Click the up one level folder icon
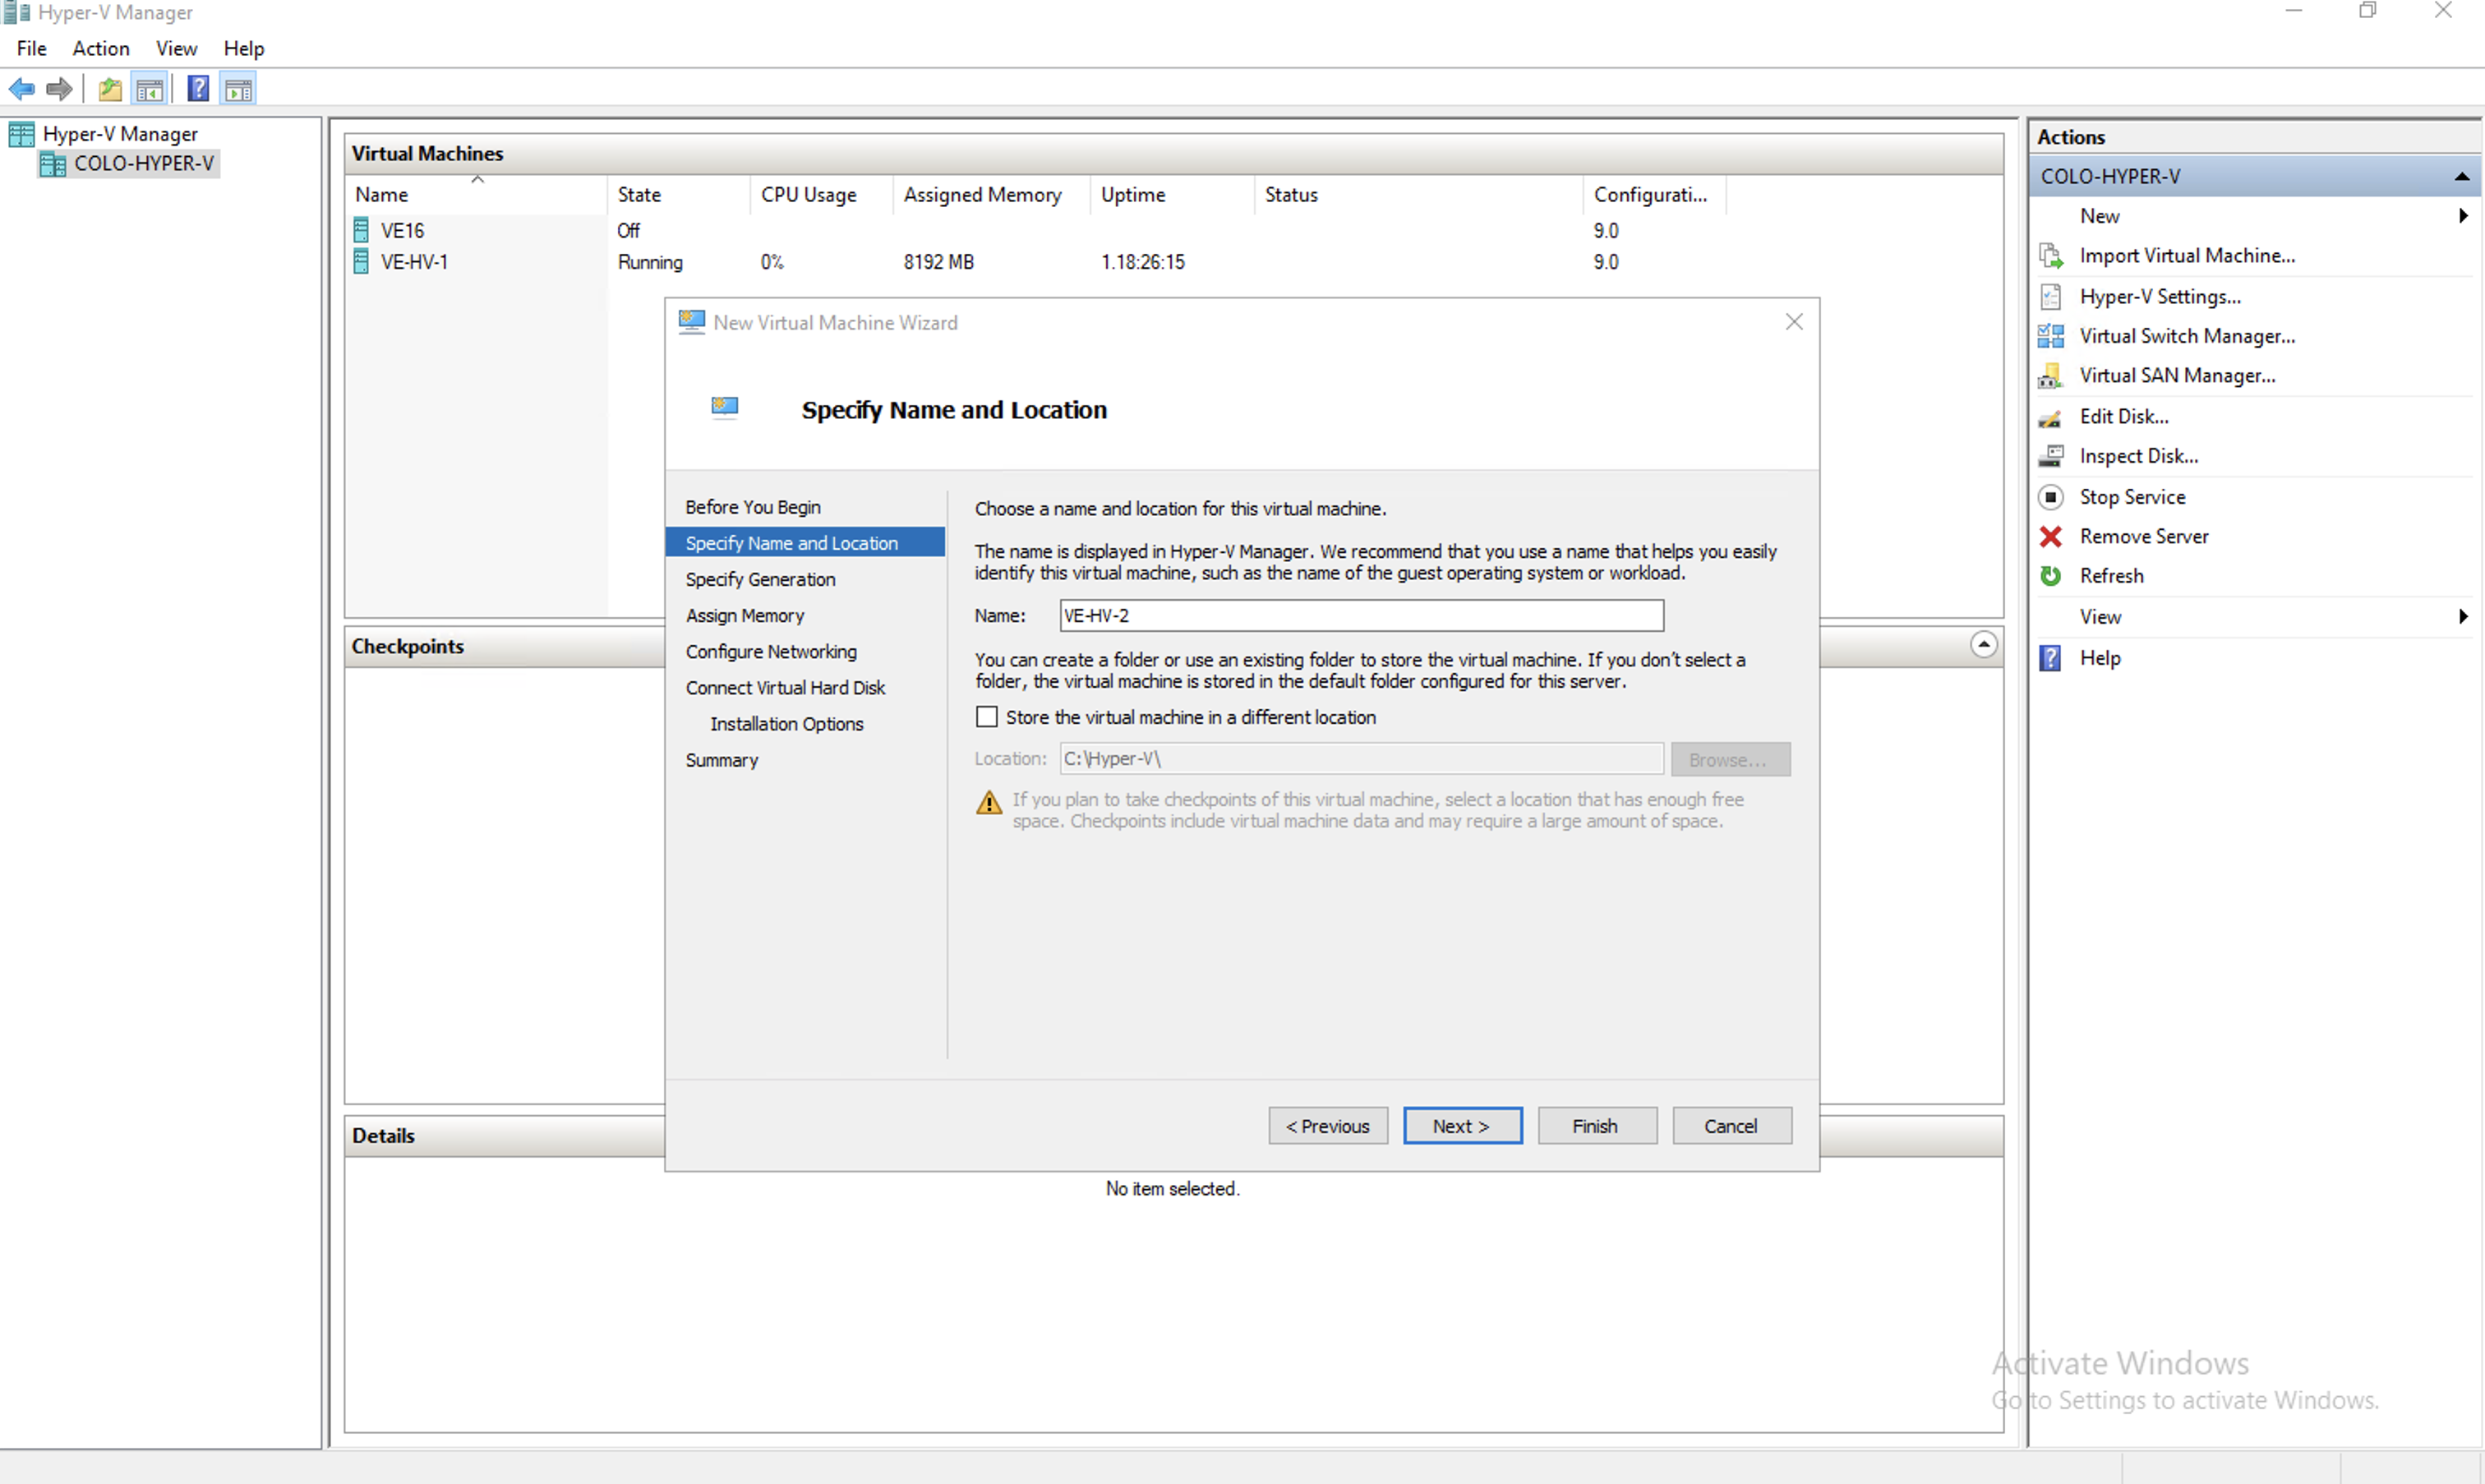Viewport: 2485px width, 1484px height. point(110,90)
